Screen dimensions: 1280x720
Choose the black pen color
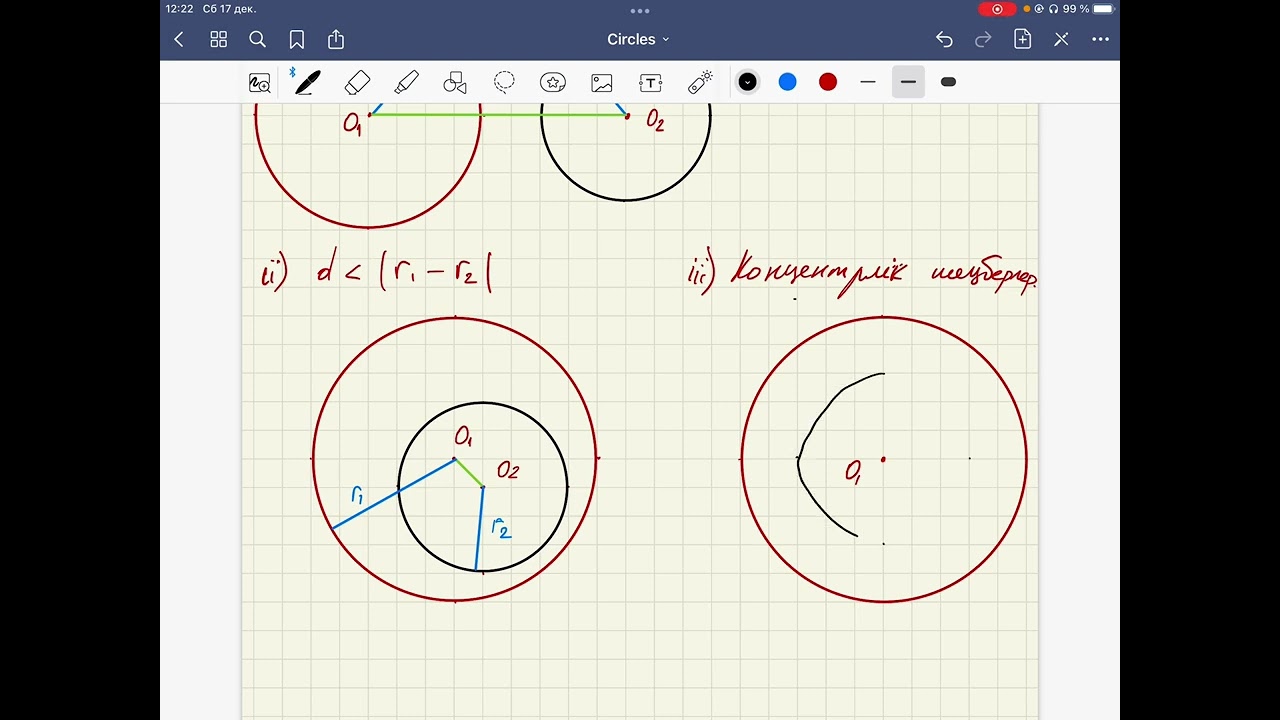[x=747, y=82]
